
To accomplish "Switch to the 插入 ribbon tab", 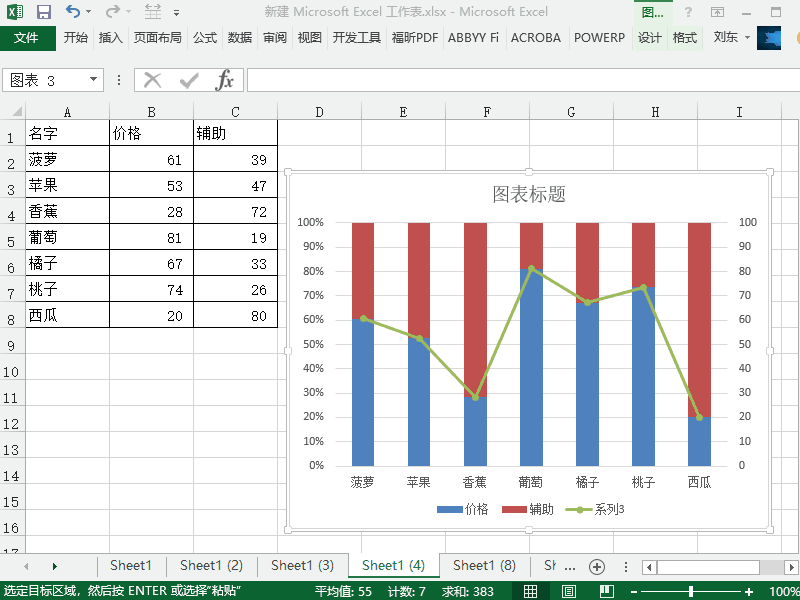I will [111, 37].
